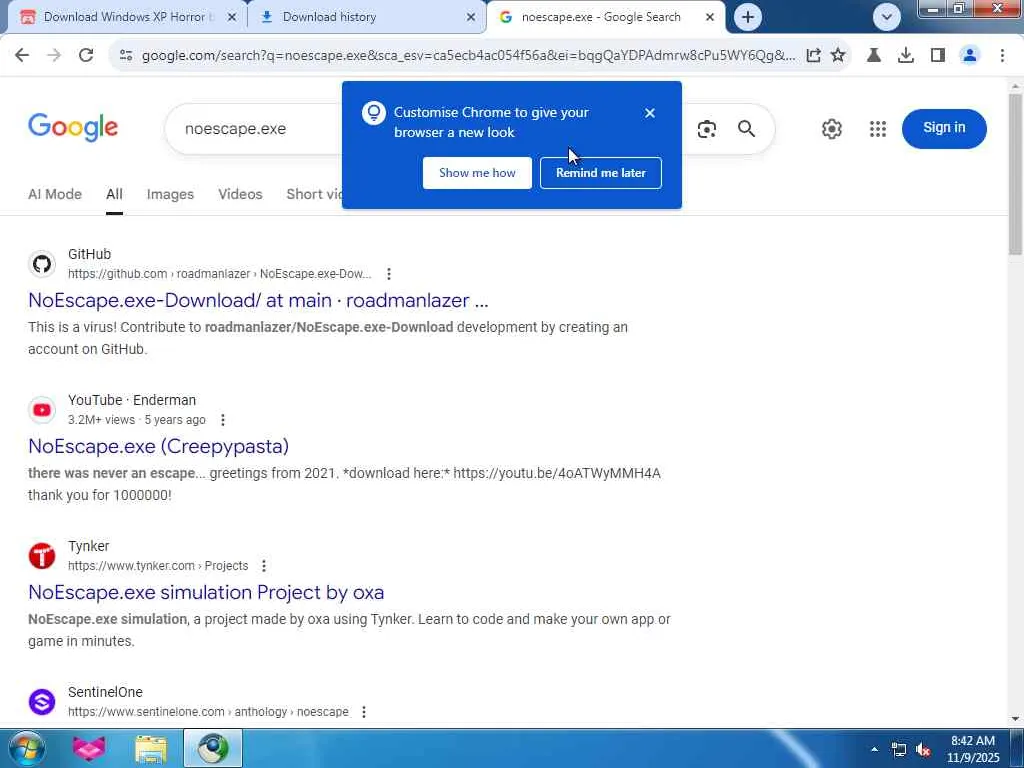Open the Google apps grid
This screenshot has height=768, width=1024.
(x=878, y=129)
